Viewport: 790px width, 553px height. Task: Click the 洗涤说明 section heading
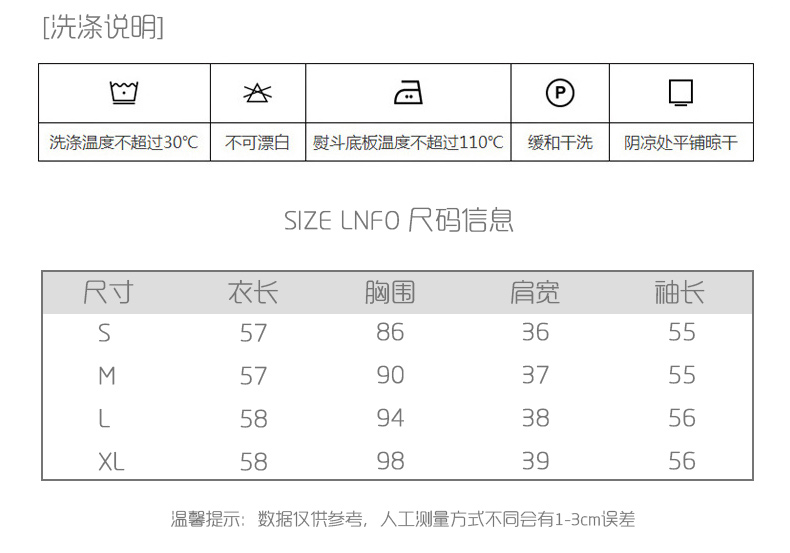pos(103,28)
